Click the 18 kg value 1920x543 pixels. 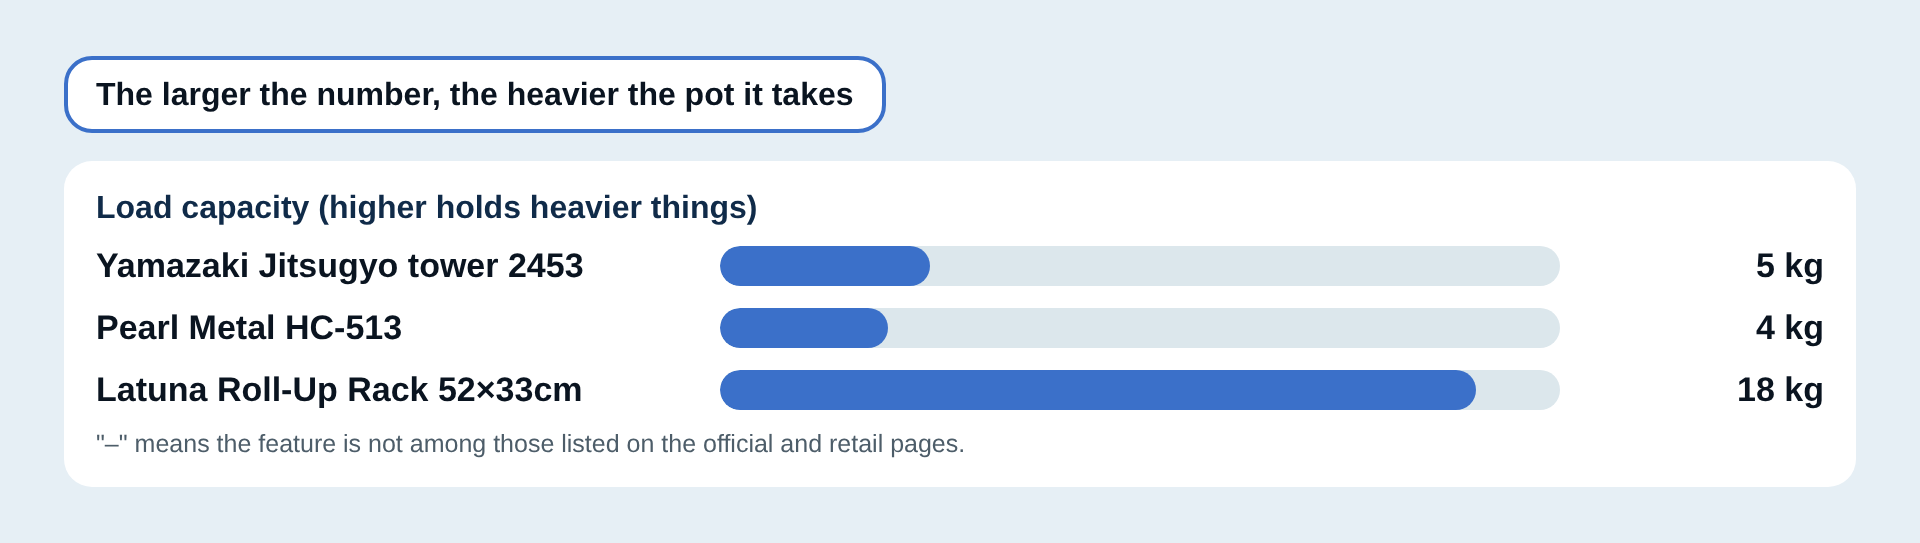tap(1780, 390)
